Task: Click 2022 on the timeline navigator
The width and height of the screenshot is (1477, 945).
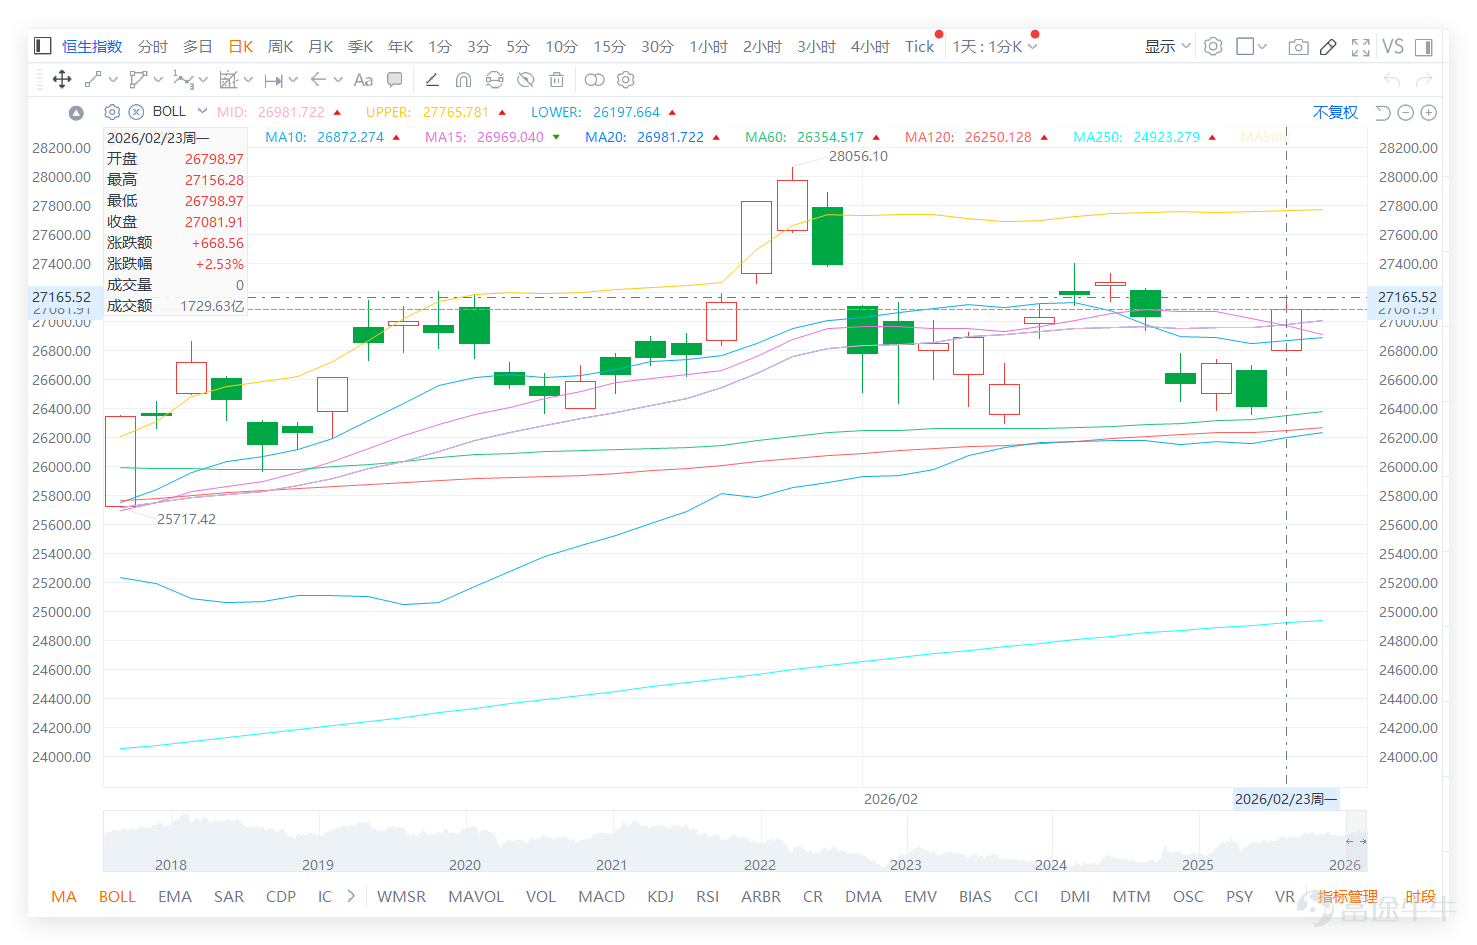Action: 760,865
